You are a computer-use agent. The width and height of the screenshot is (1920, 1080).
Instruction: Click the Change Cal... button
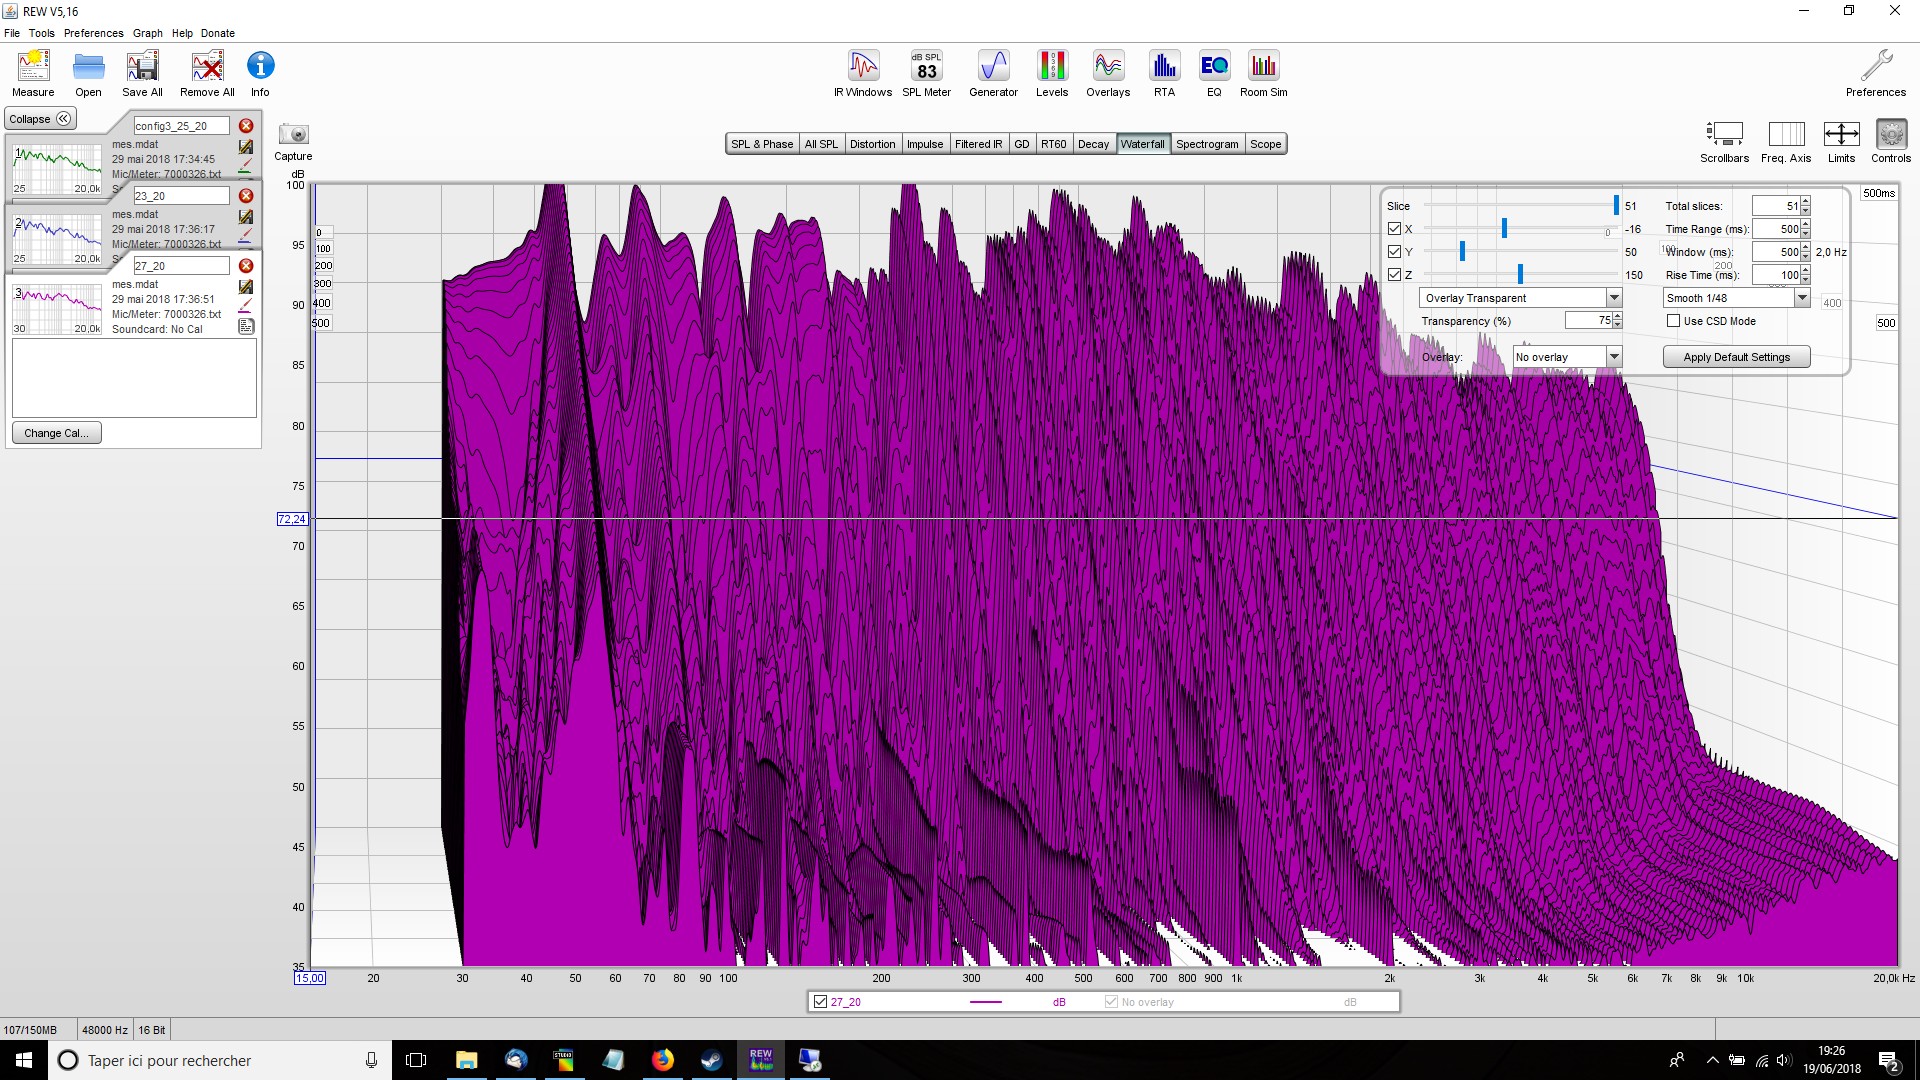click(x=56, y=433)
